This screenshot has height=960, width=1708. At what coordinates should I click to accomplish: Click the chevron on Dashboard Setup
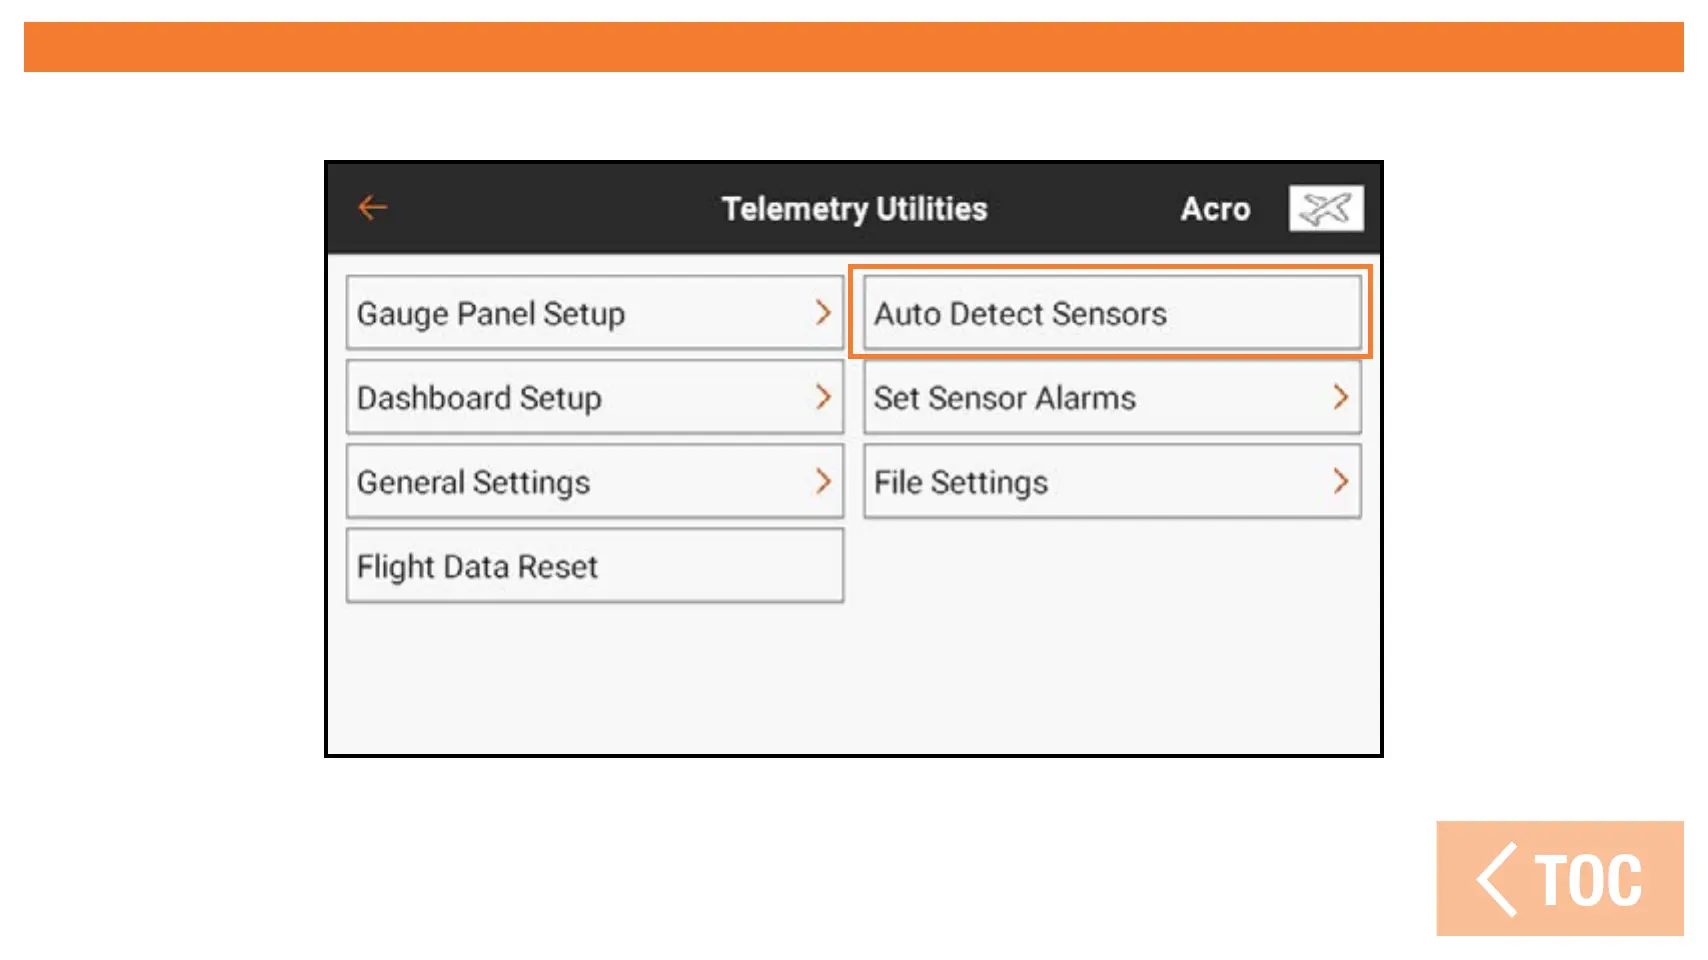(823, 397)
